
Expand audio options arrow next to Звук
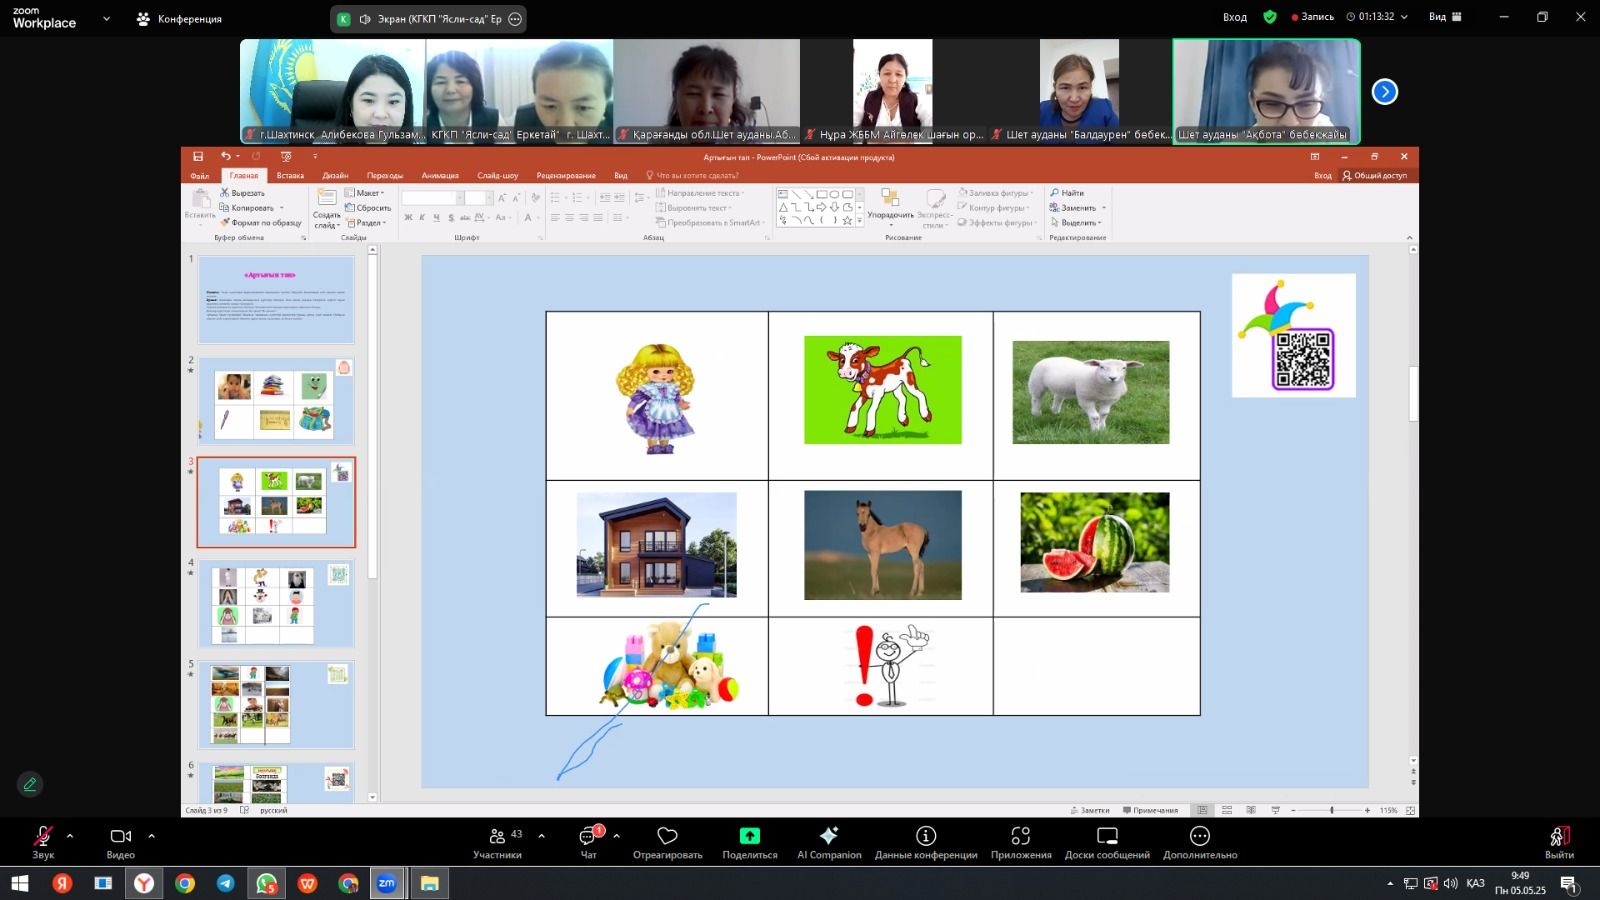coord(70,835)
